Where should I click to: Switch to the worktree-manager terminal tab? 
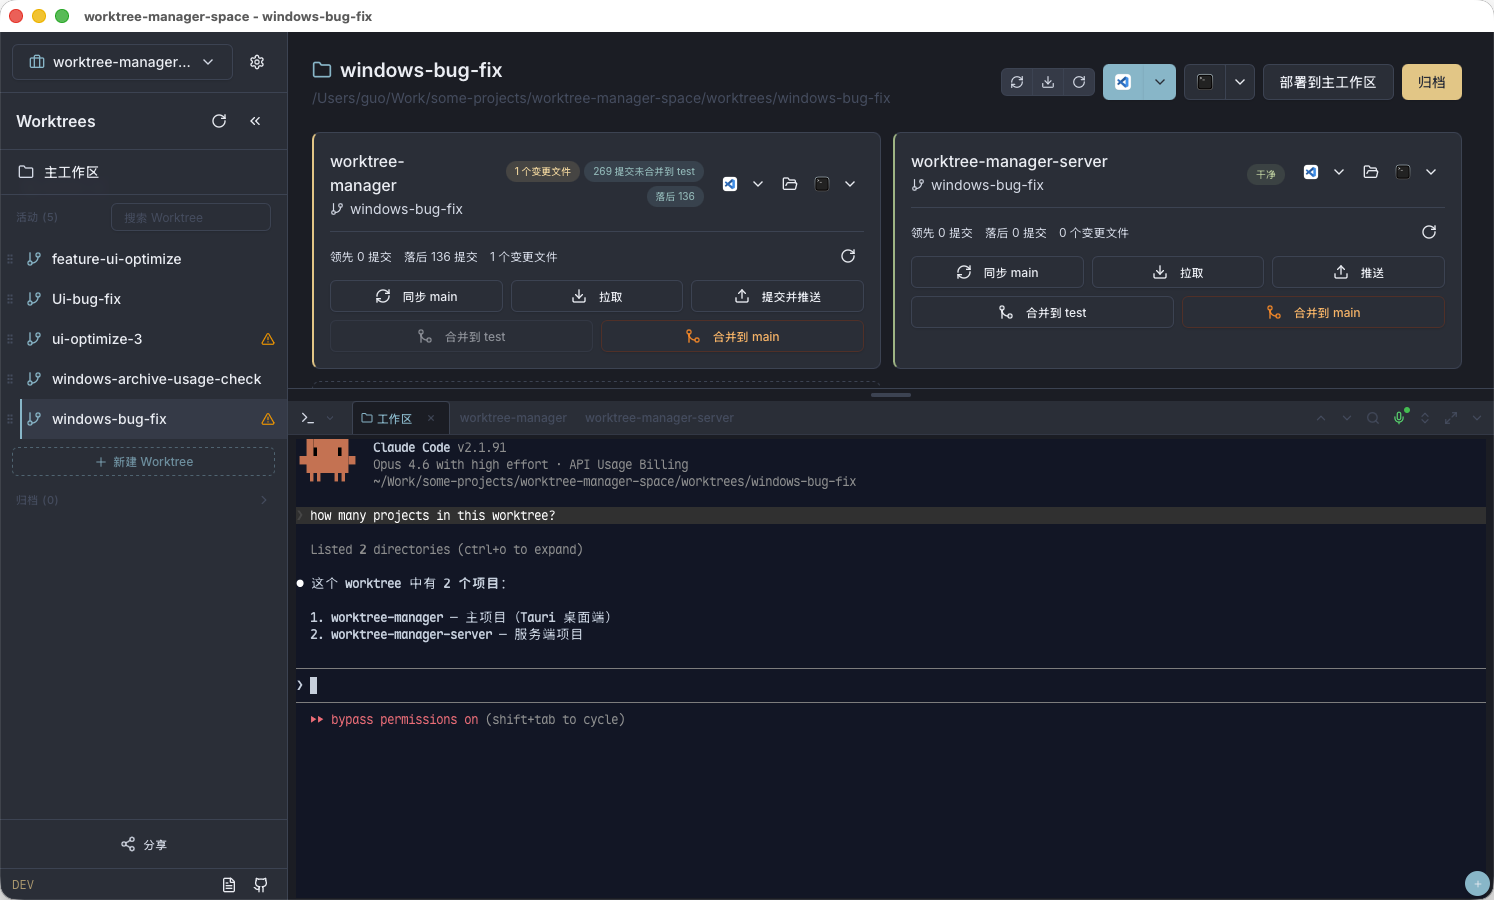point(513,418)
